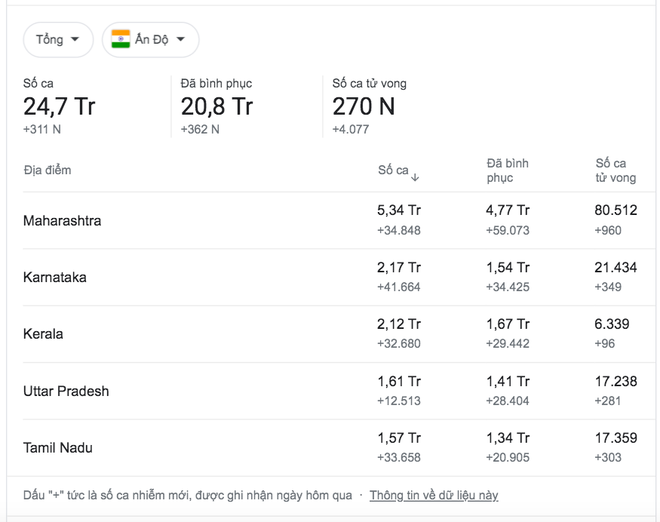Click Tamil Nadu cases value 1,57 Tr
The width and height of the screenshot is (660, 522).
[399, 438]
